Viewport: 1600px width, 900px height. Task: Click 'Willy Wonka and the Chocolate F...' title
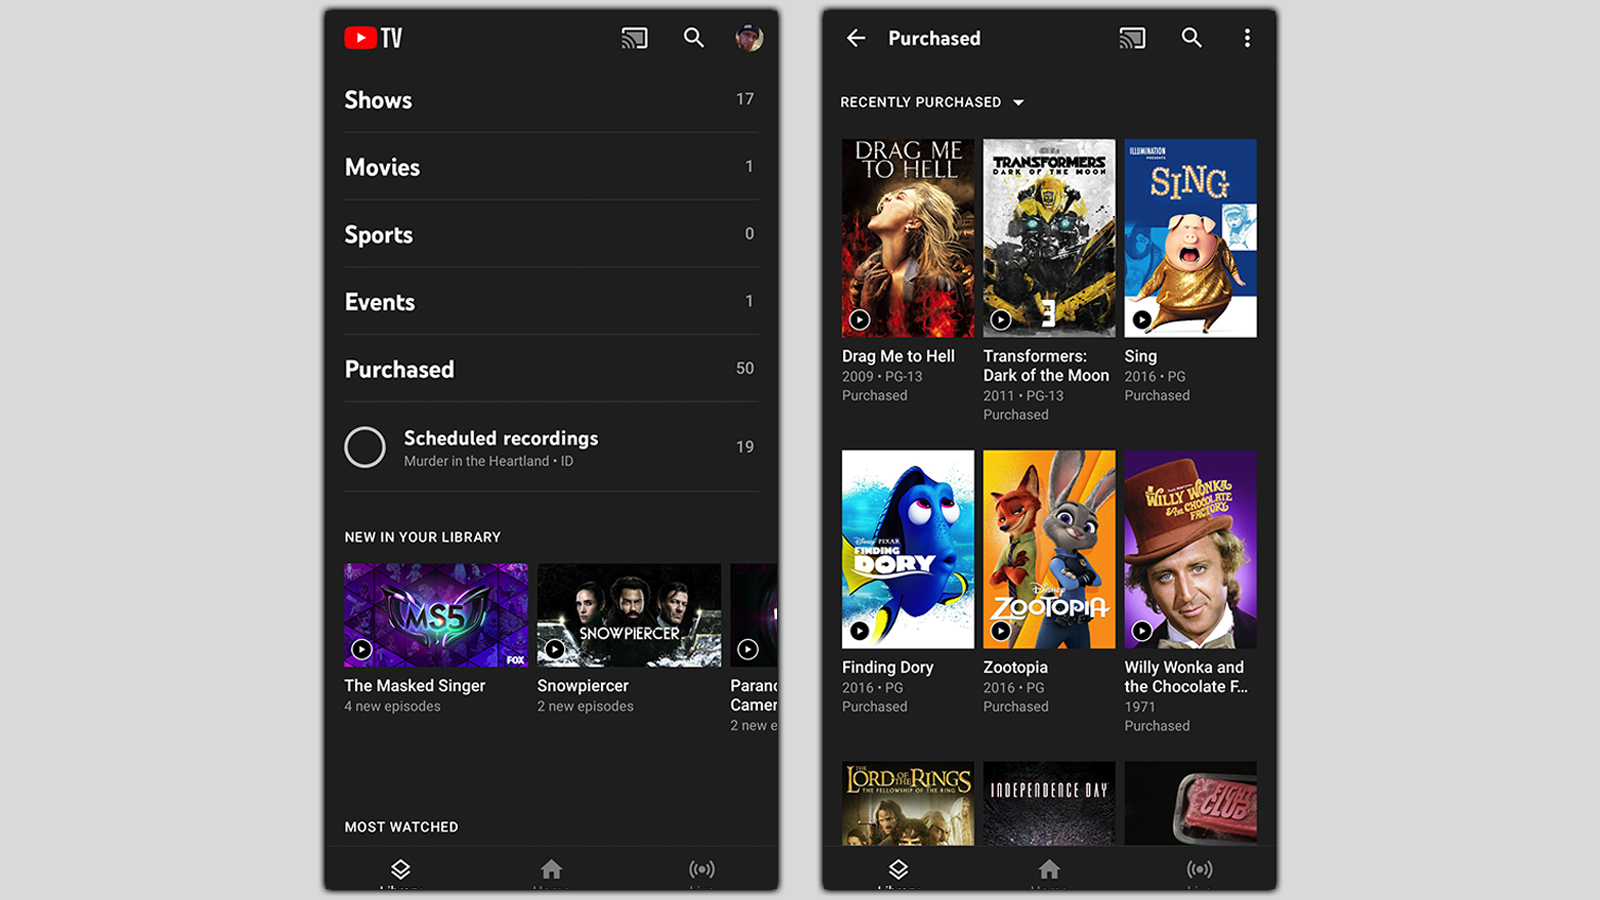[x=1186, y=676]
